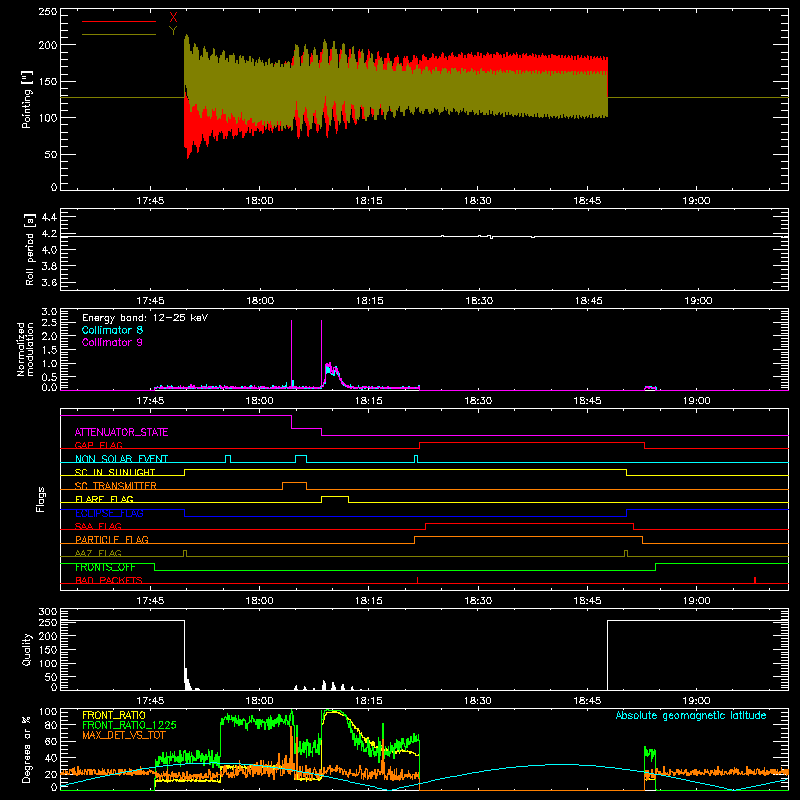Click the A4Z_FLAG label

[98, 554]
